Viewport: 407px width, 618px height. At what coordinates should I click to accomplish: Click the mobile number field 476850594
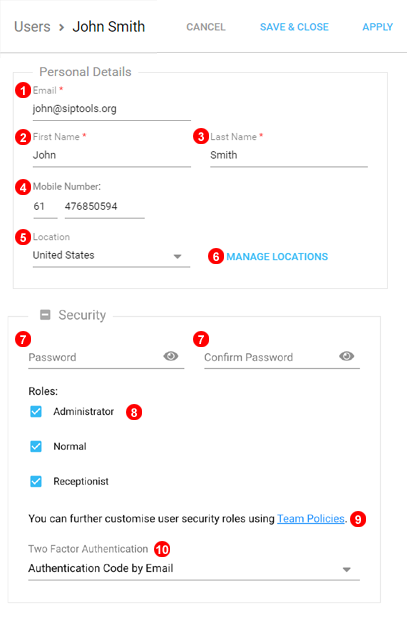(x=104, y=207)
